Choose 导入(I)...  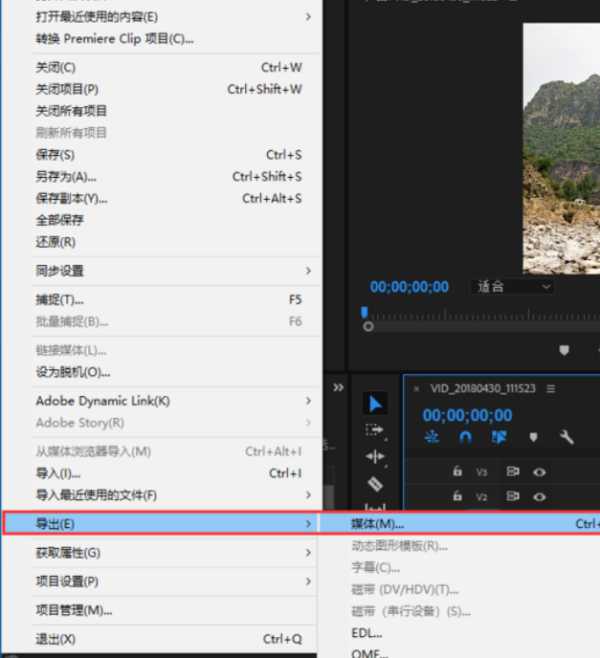[x=175, y=473]
